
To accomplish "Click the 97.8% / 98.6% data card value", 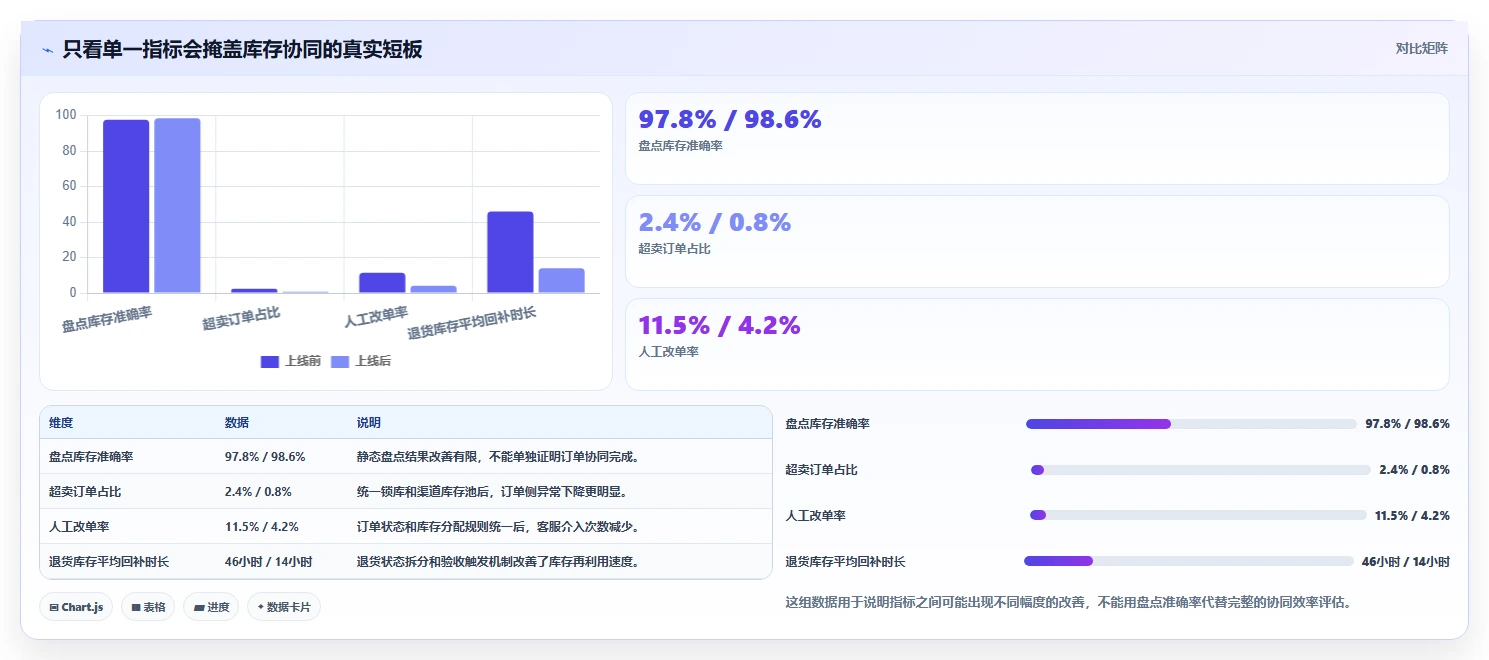I will click(730, 120).
